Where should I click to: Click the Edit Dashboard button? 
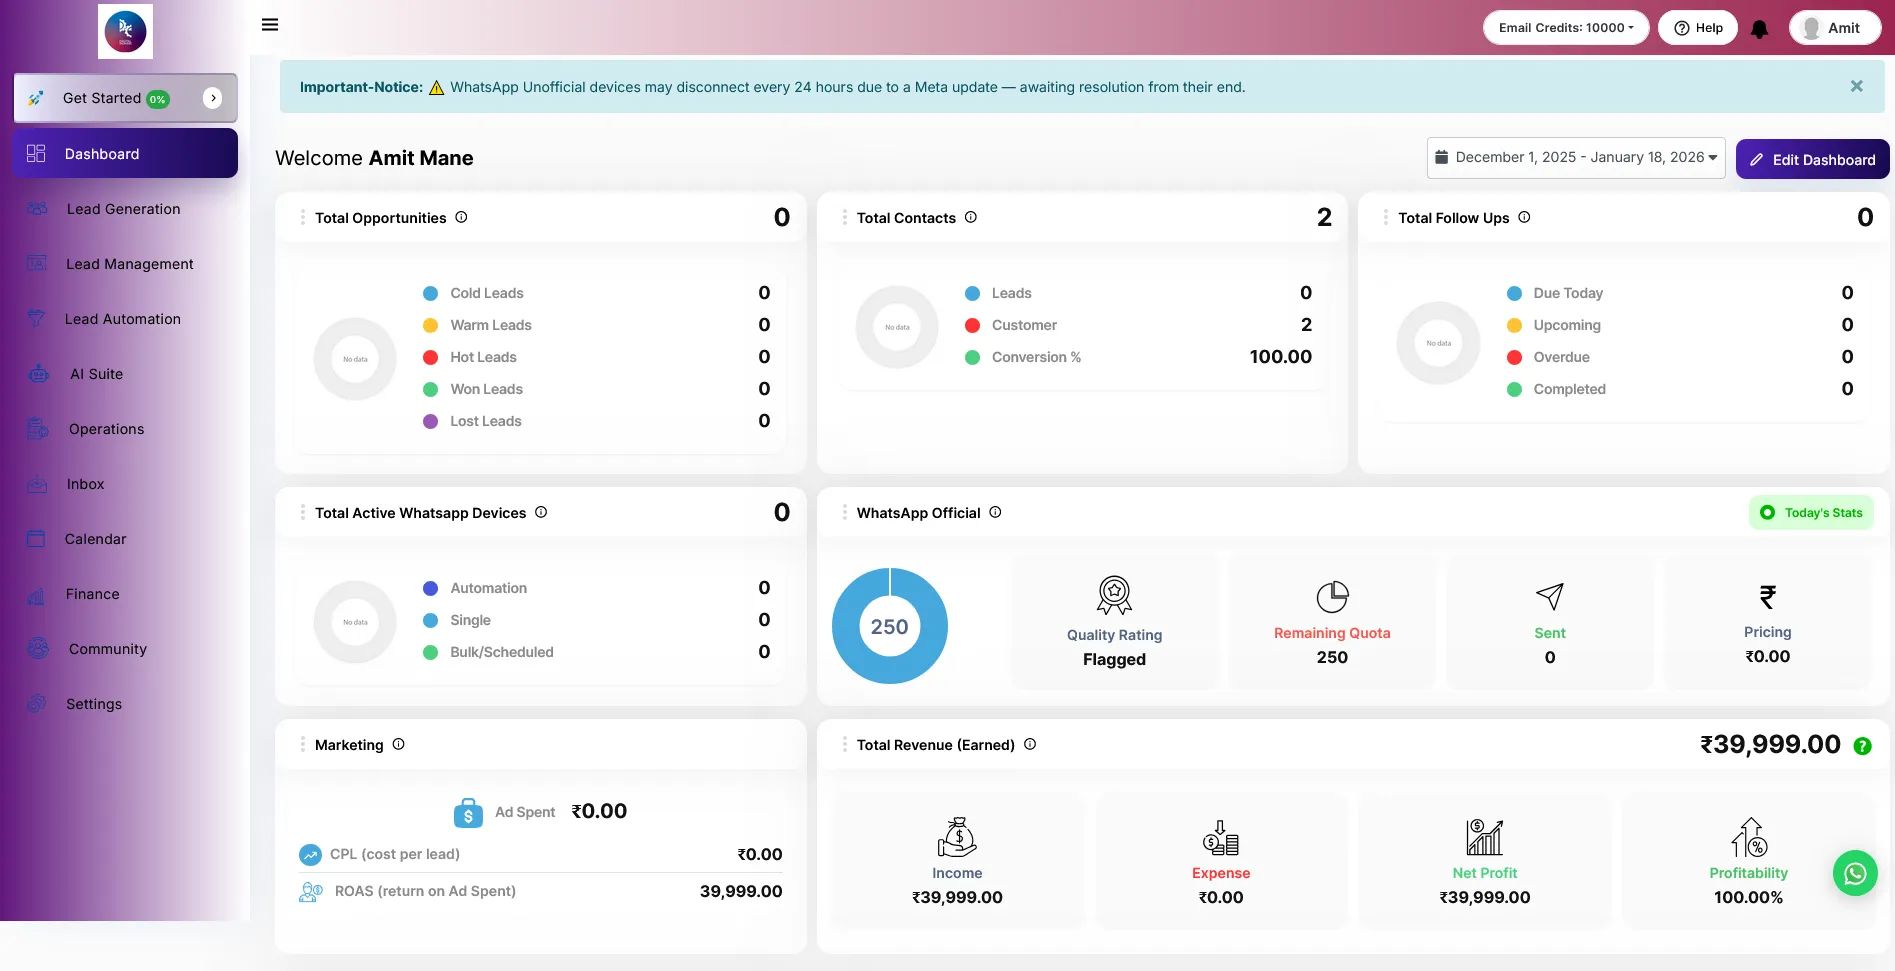coord(1812,160)
